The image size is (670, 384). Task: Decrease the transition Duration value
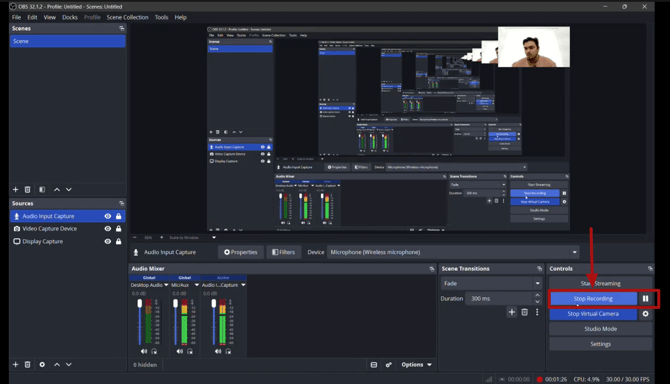tap(538, 302)
